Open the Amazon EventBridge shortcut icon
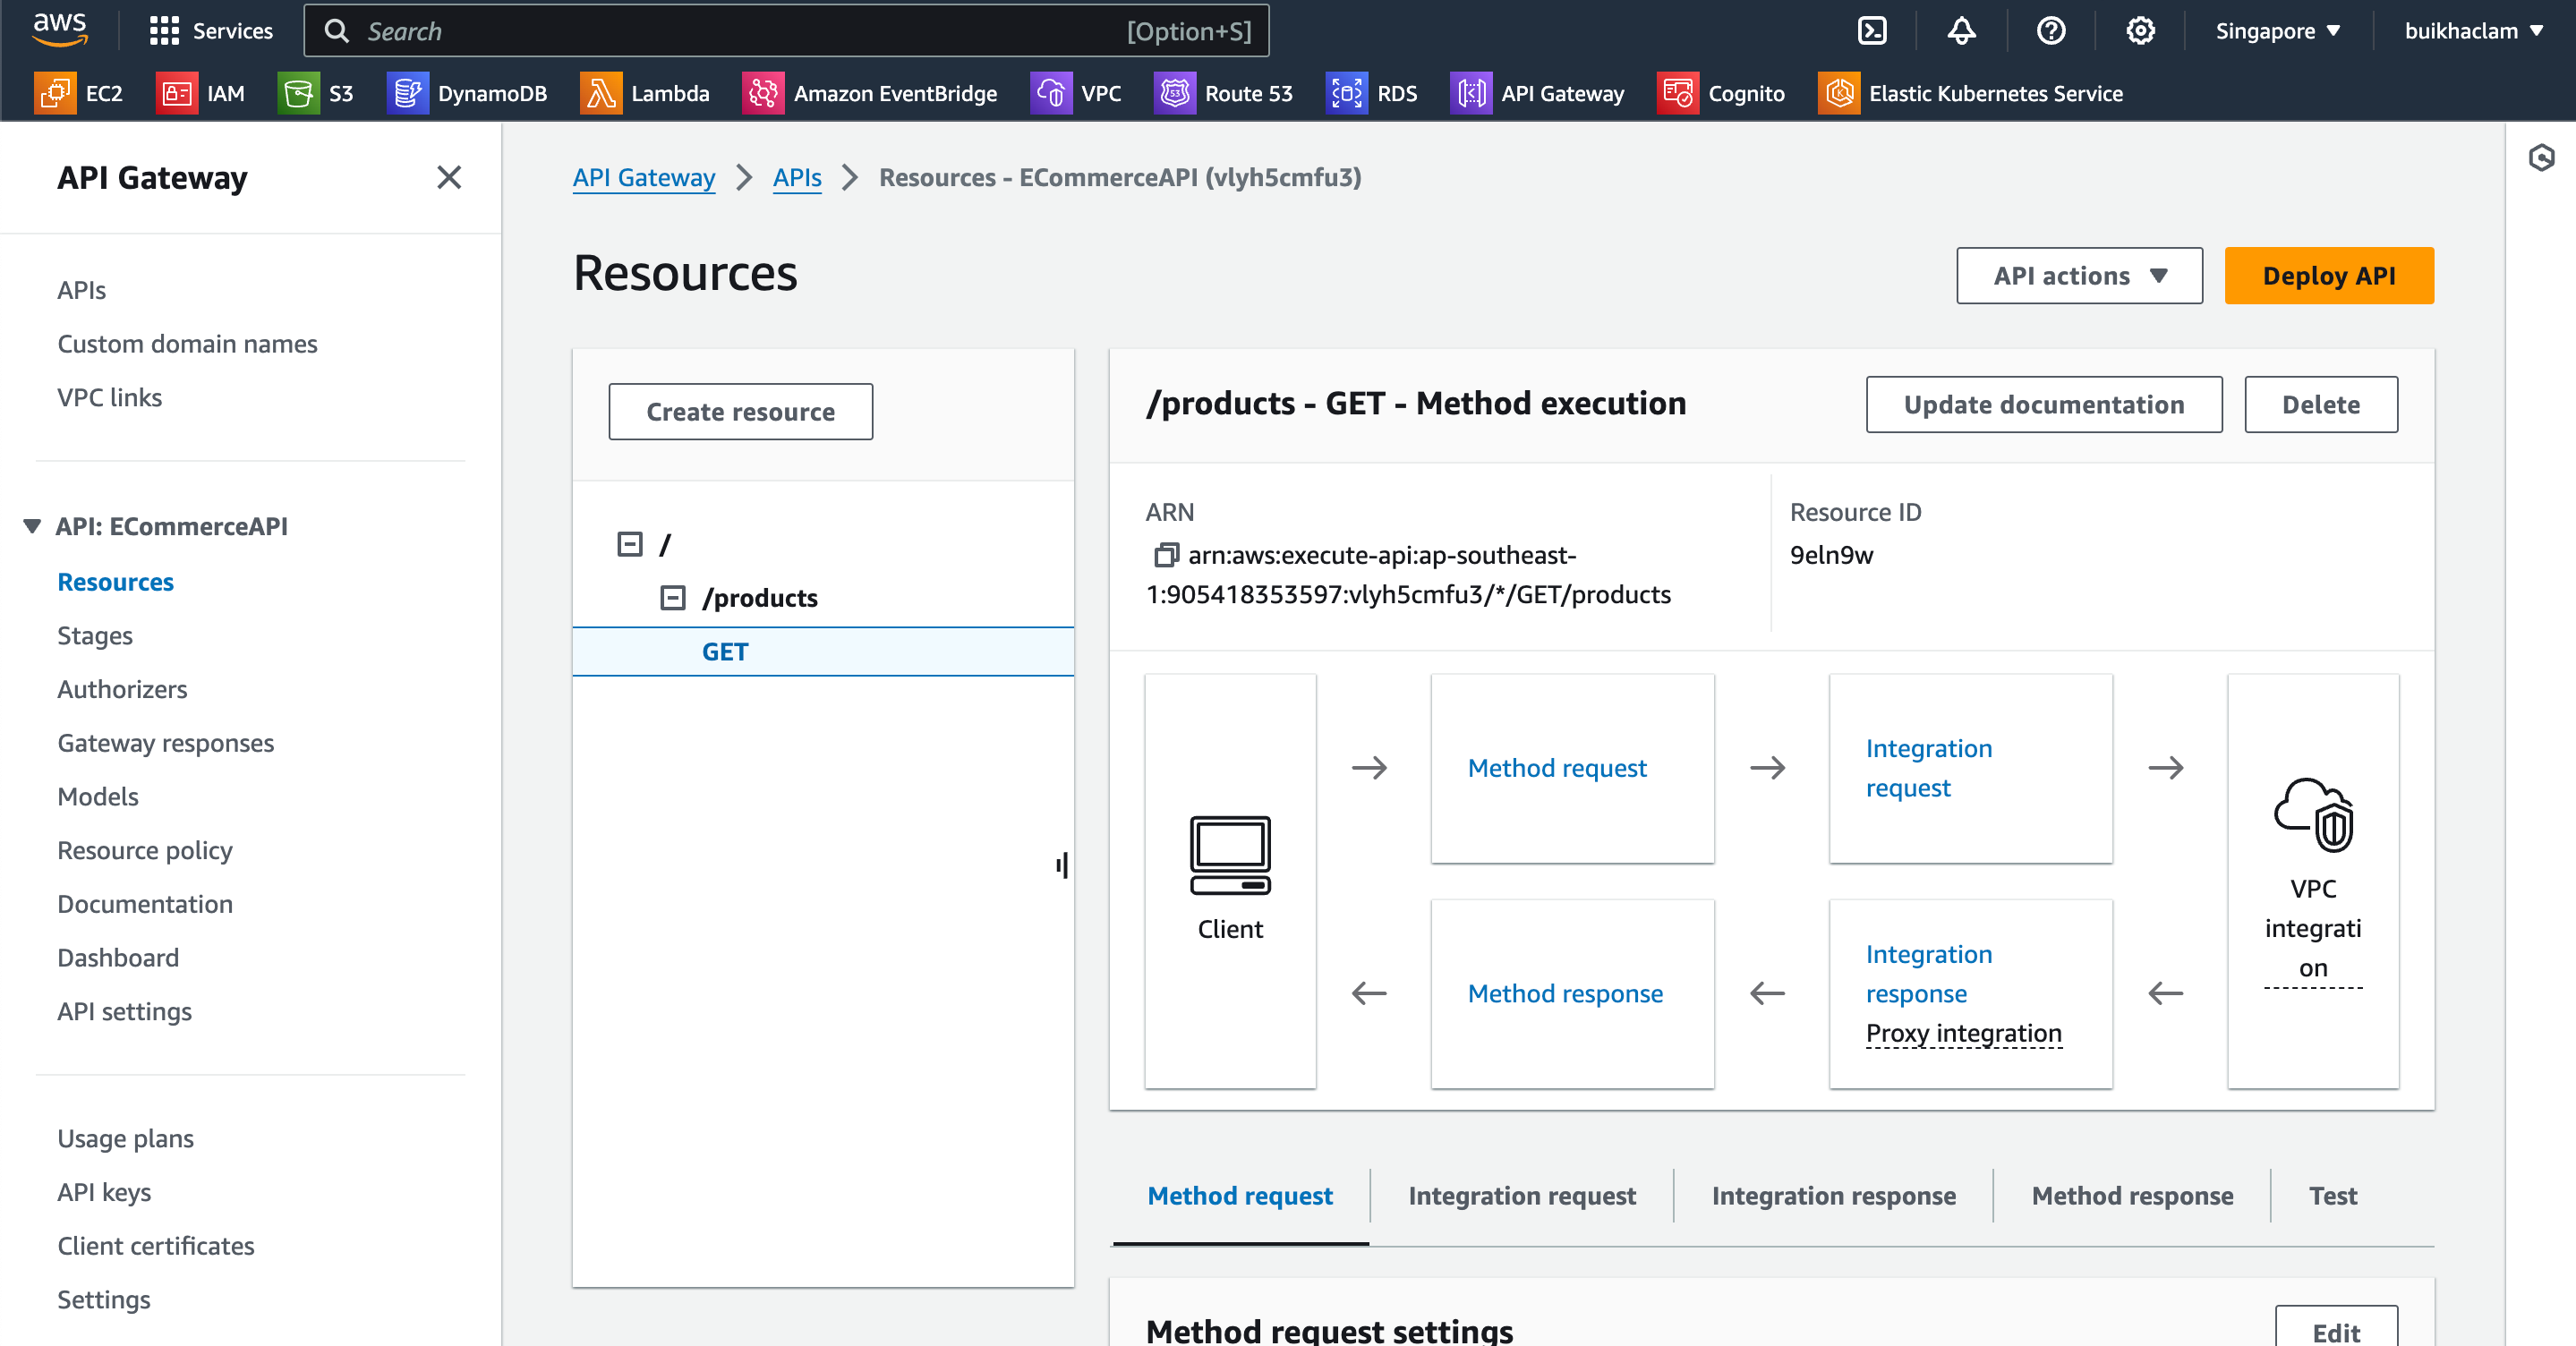2576x1346 pixels. click(763, 93)
